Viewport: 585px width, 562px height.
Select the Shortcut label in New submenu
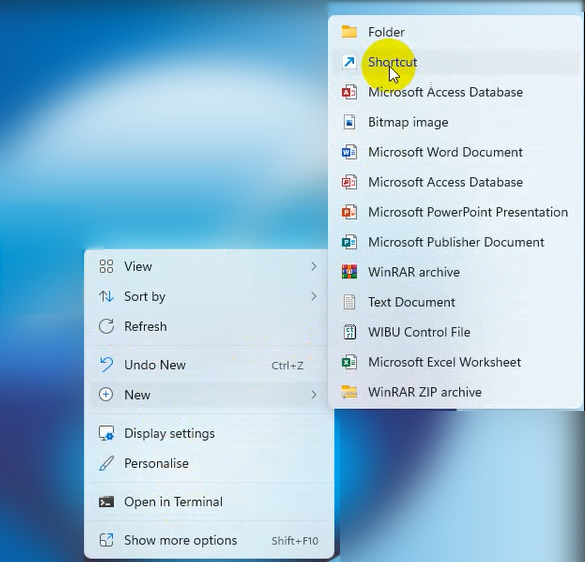coord(392,62)
